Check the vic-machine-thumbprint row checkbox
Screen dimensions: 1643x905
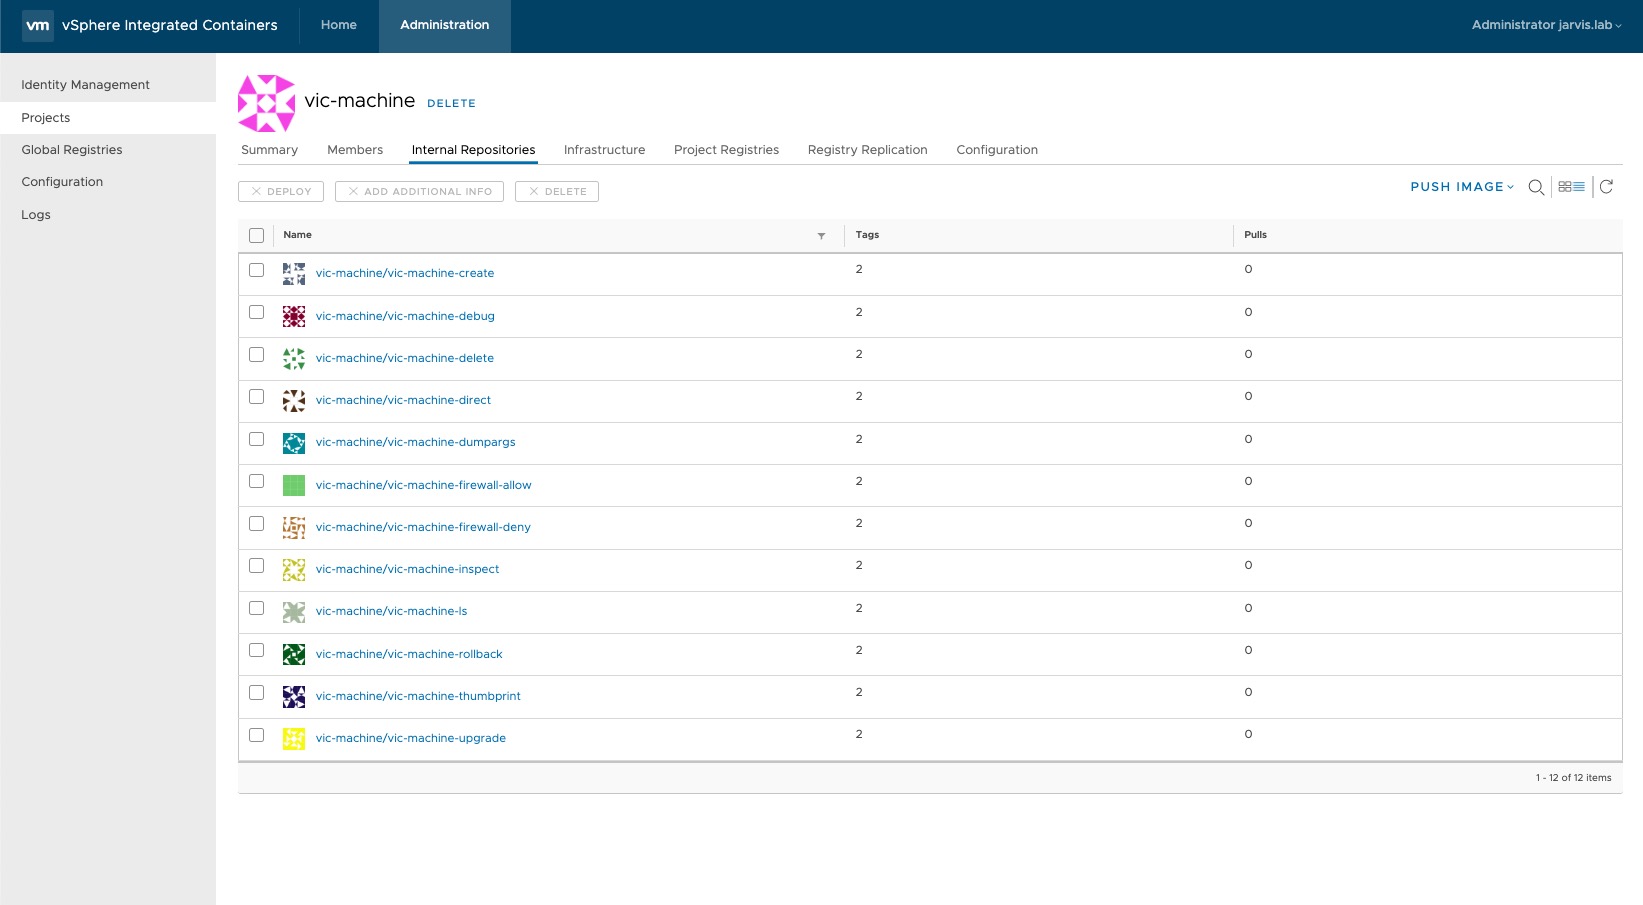(256, 693)
